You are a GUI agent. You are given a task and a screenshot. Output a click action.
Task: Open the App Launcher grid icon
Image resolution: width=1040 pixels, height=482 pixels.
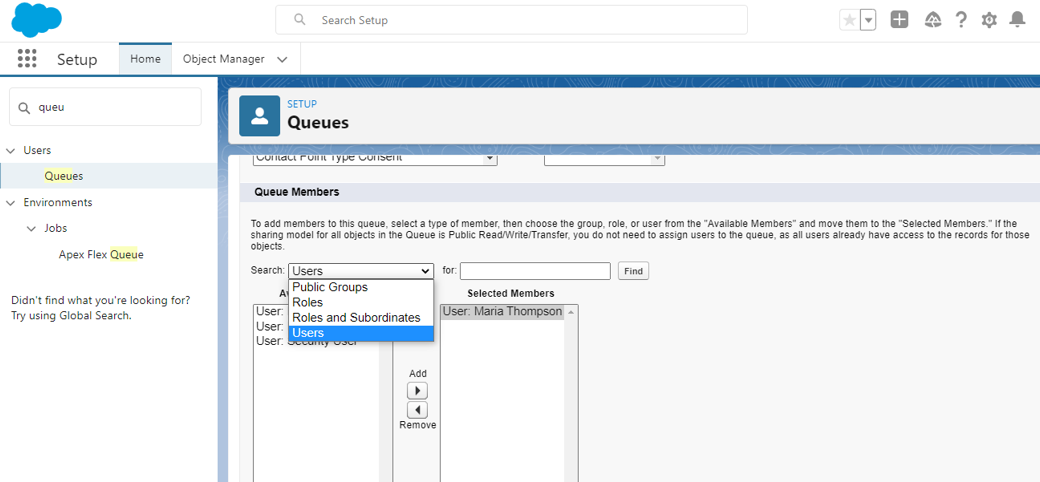click(x=27, y=59)
